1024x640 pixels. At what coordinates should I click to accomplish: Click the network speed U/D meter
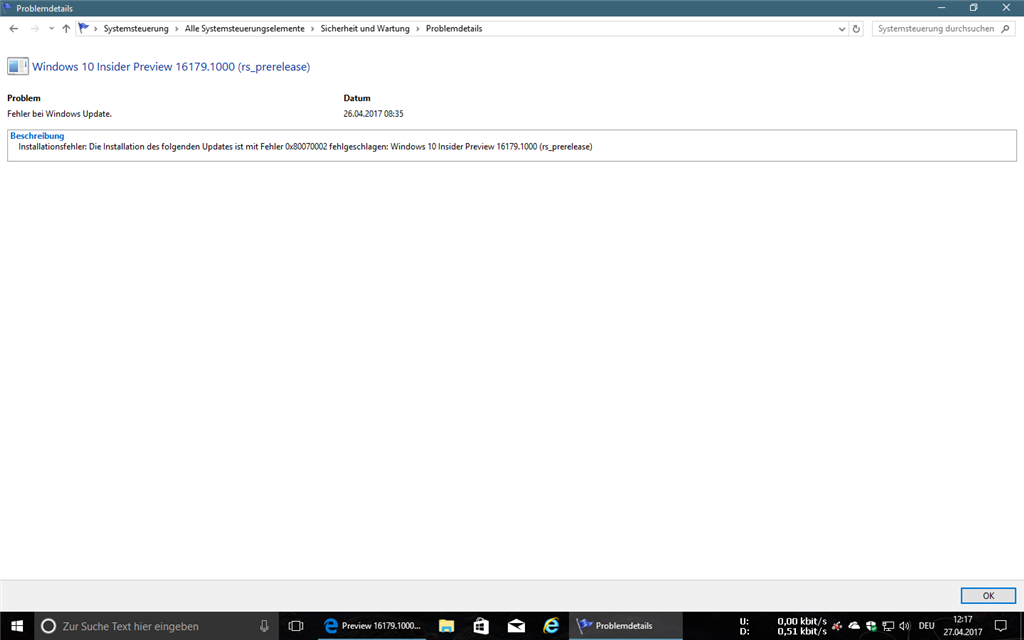783,626
